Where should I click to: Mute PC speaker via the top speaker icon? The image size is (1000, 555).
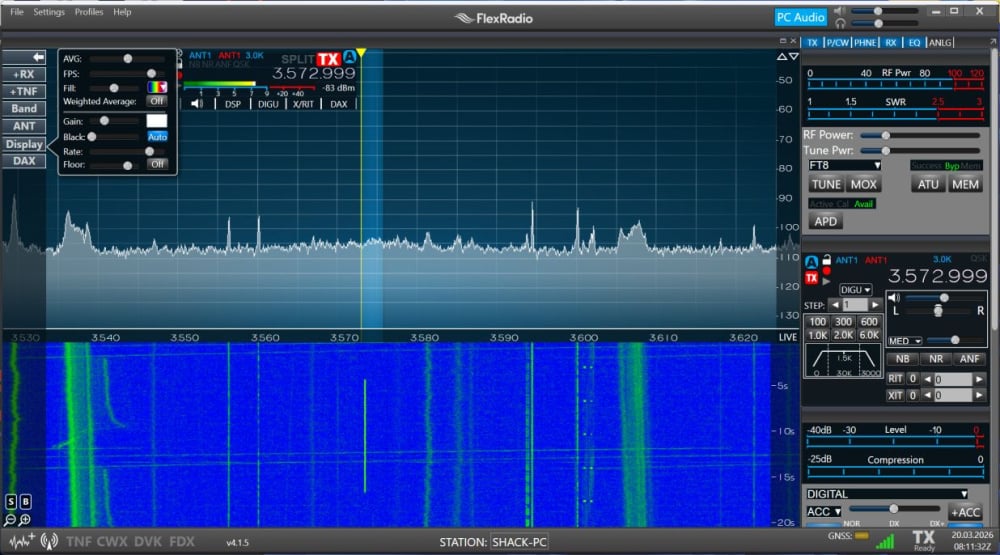[x=840, y=11]
